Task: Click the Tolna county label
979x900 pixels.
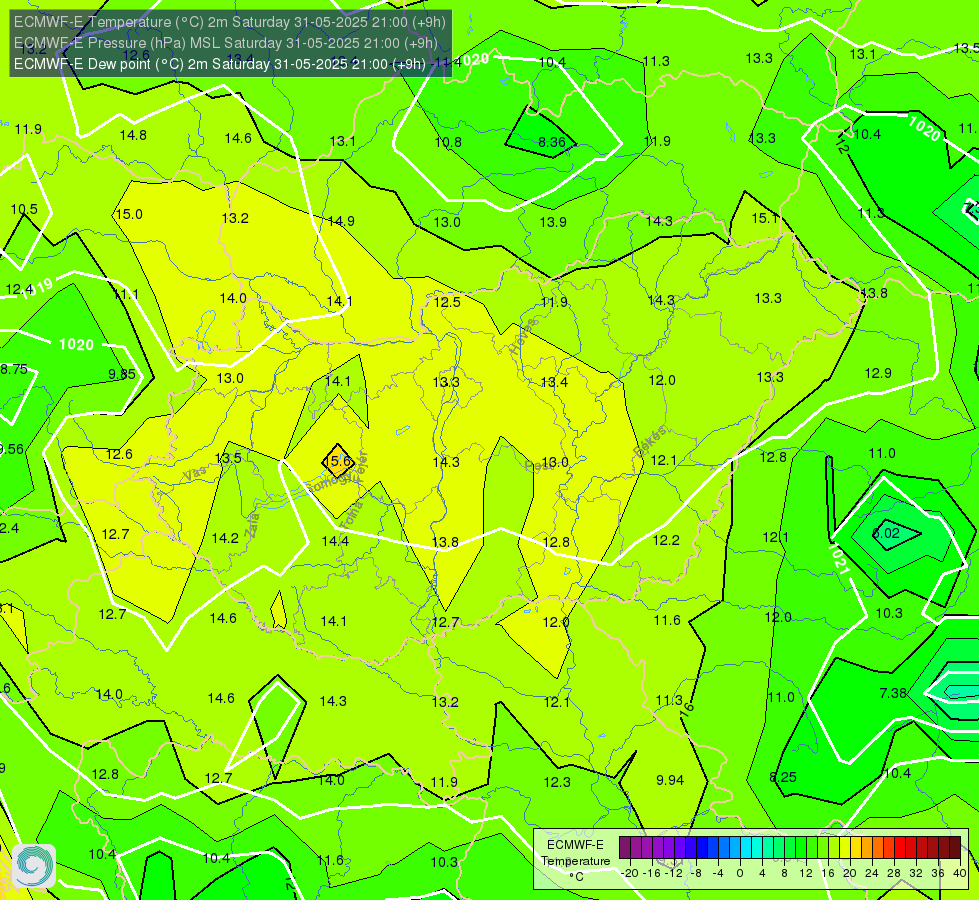Action: tap(352, 514)
